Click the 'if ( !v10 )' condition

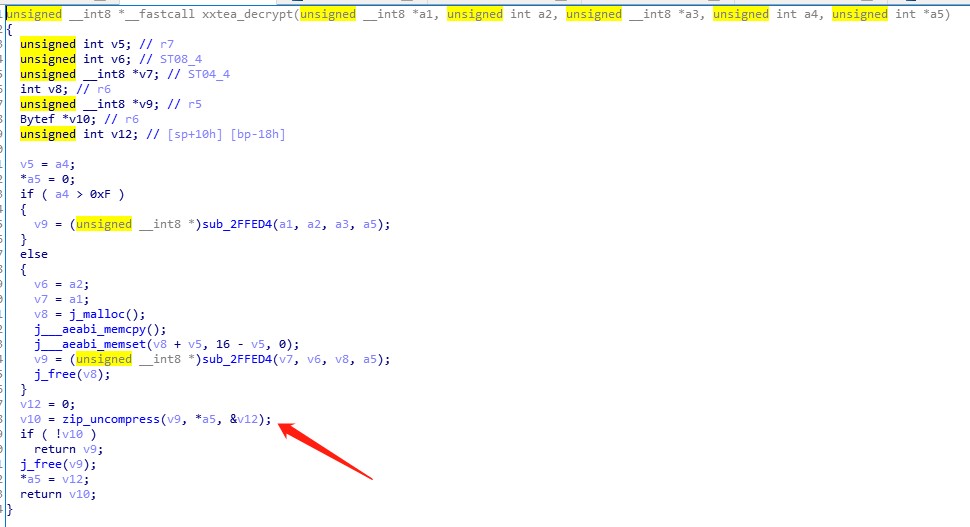58,434
